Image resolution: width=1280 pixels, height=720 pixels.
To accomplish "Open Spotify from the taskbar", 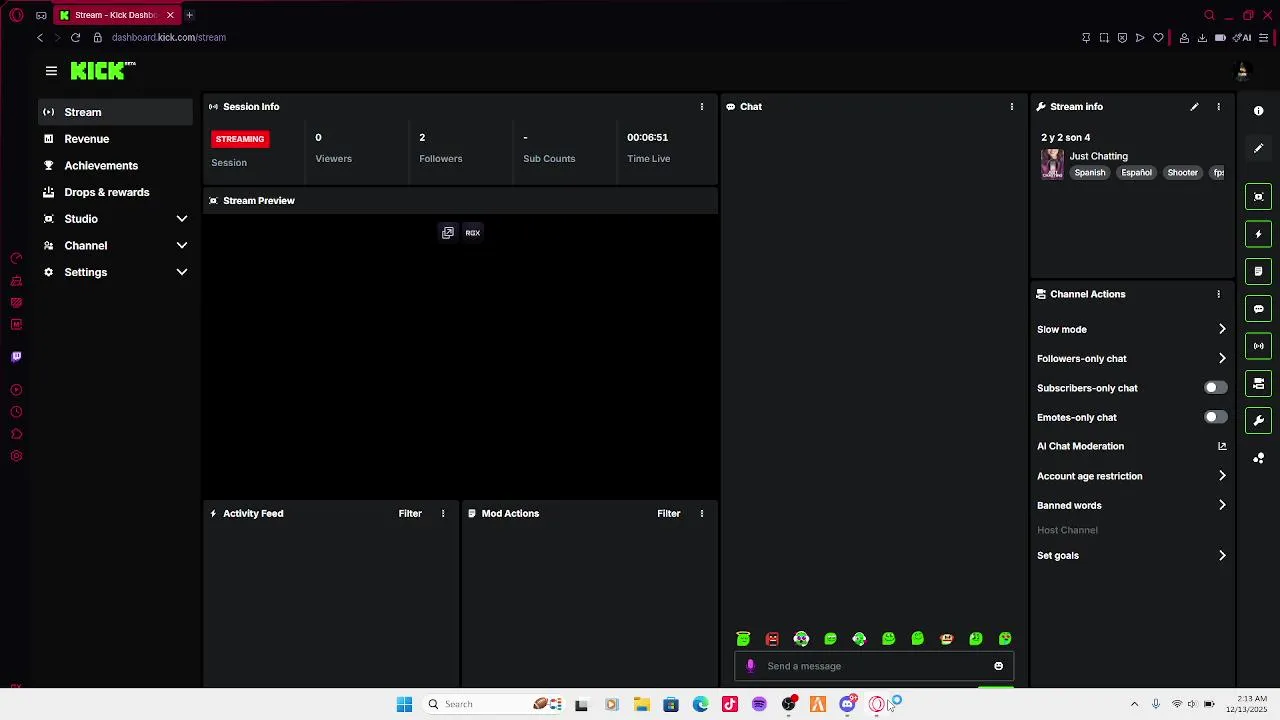I will click(x=759, y=704).
